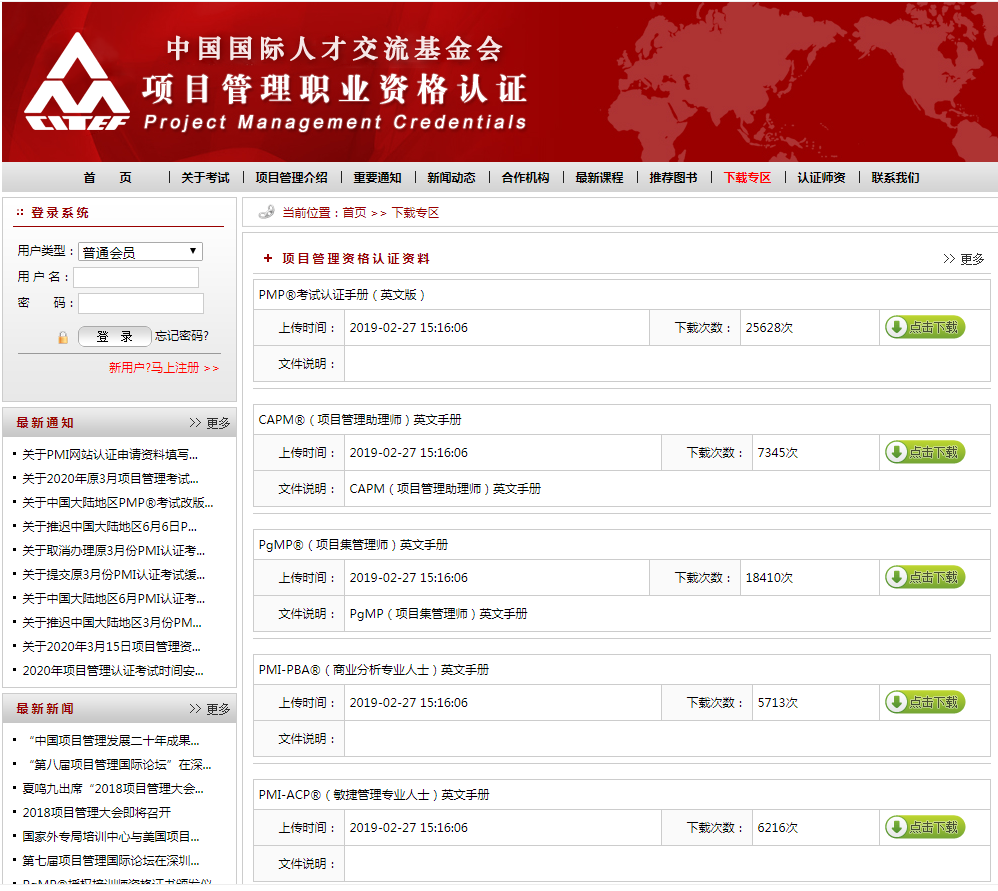Click the 忘记密码? link

[x=181, y=336]
